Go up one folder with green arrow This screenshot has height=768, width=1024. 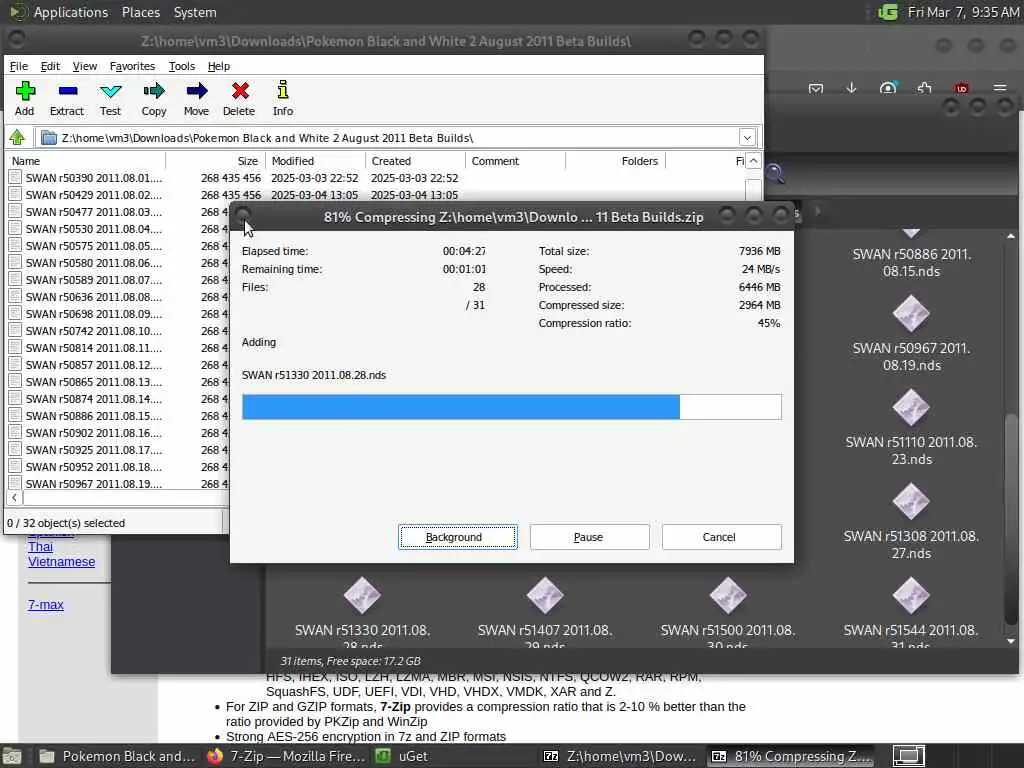(x=17, y=138)
